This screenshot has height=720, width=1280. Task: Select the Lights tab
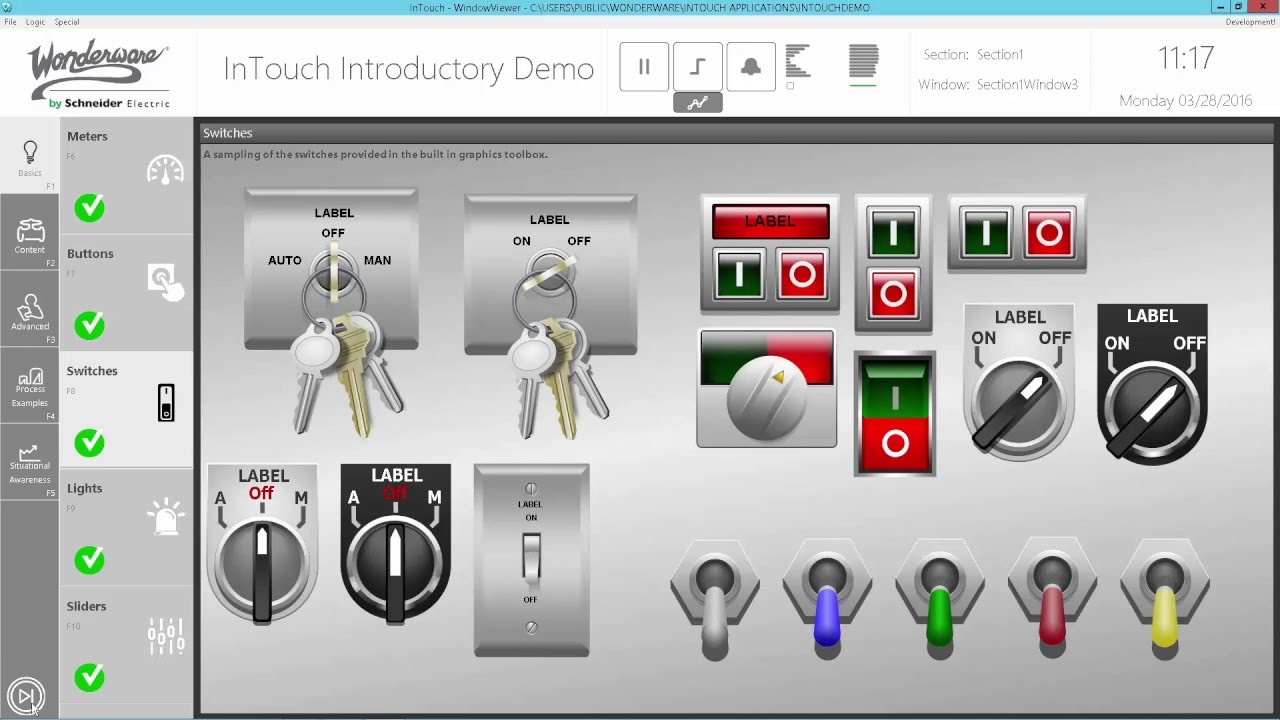pyautogui.click(x=126, y=528)
